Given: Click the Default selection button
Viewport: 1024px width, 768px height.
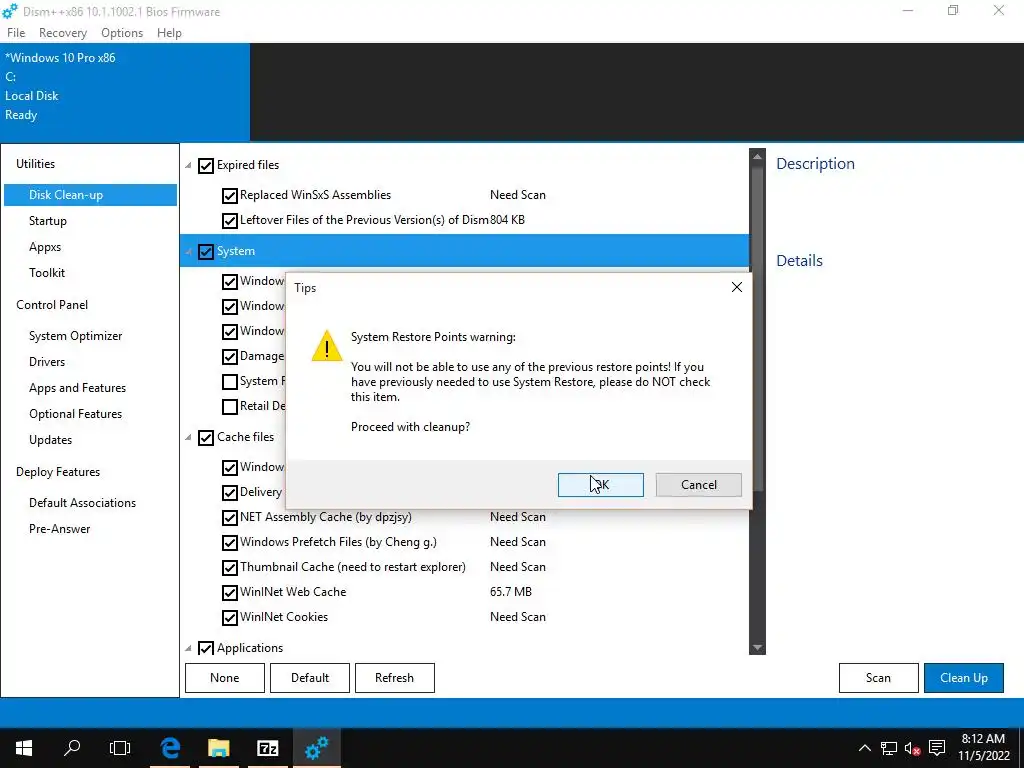Looking at the screenshot, I should tap(310, 678).
